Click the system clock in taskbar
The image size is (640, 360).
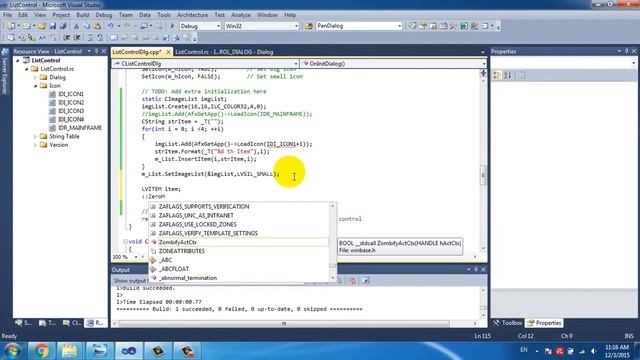click(617, 351)
